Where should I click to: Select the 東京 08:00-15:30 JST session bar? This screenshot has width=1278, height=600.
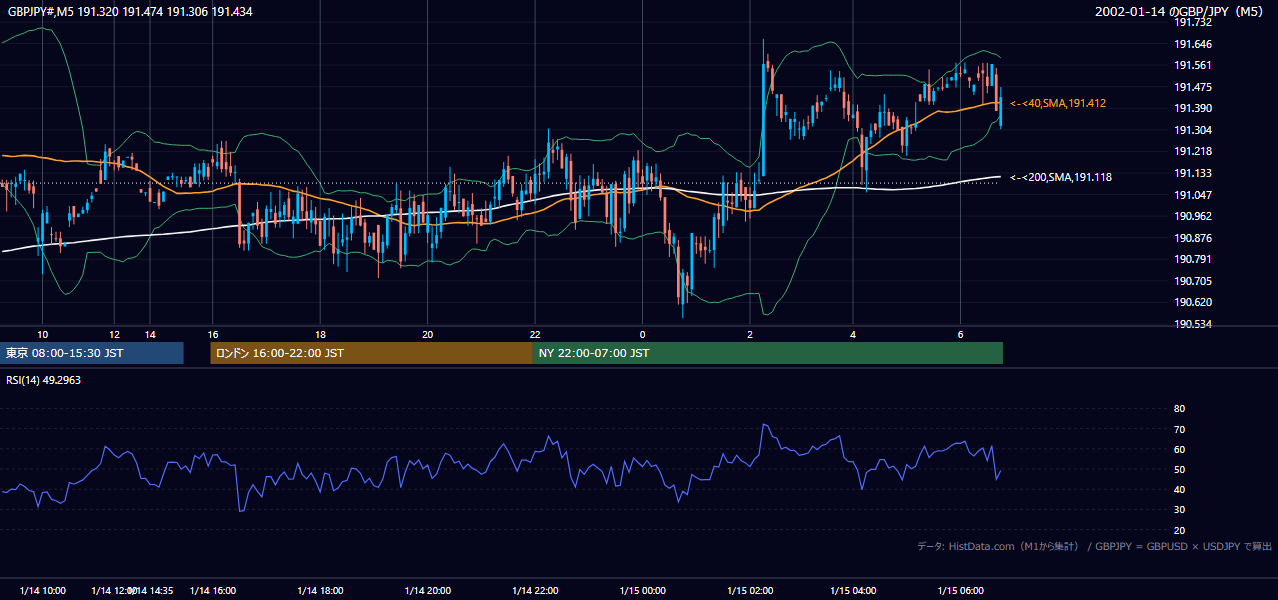click(x=92, y=353)
